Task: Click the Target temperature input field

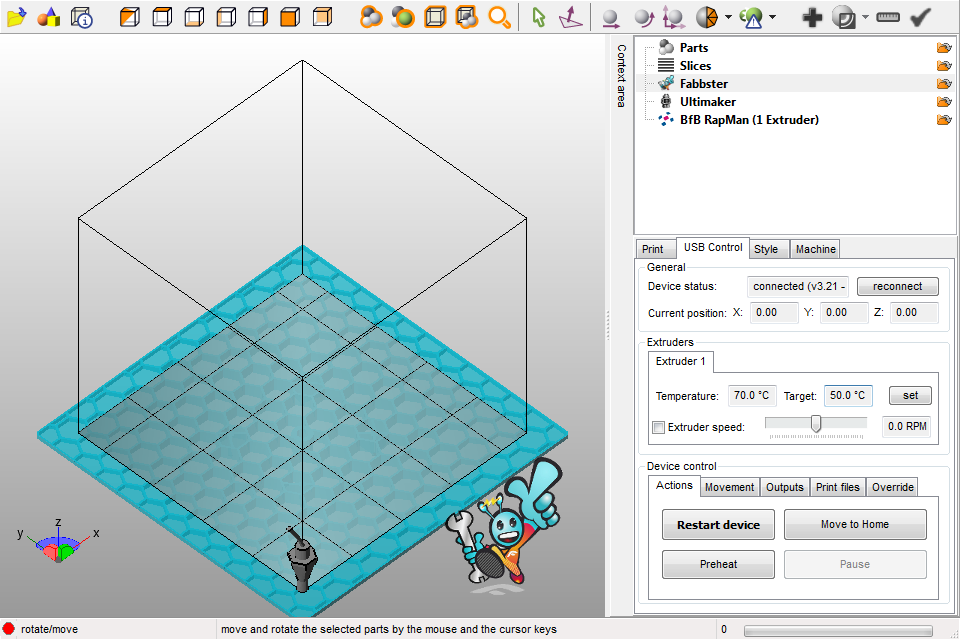Action: (848, 396)
